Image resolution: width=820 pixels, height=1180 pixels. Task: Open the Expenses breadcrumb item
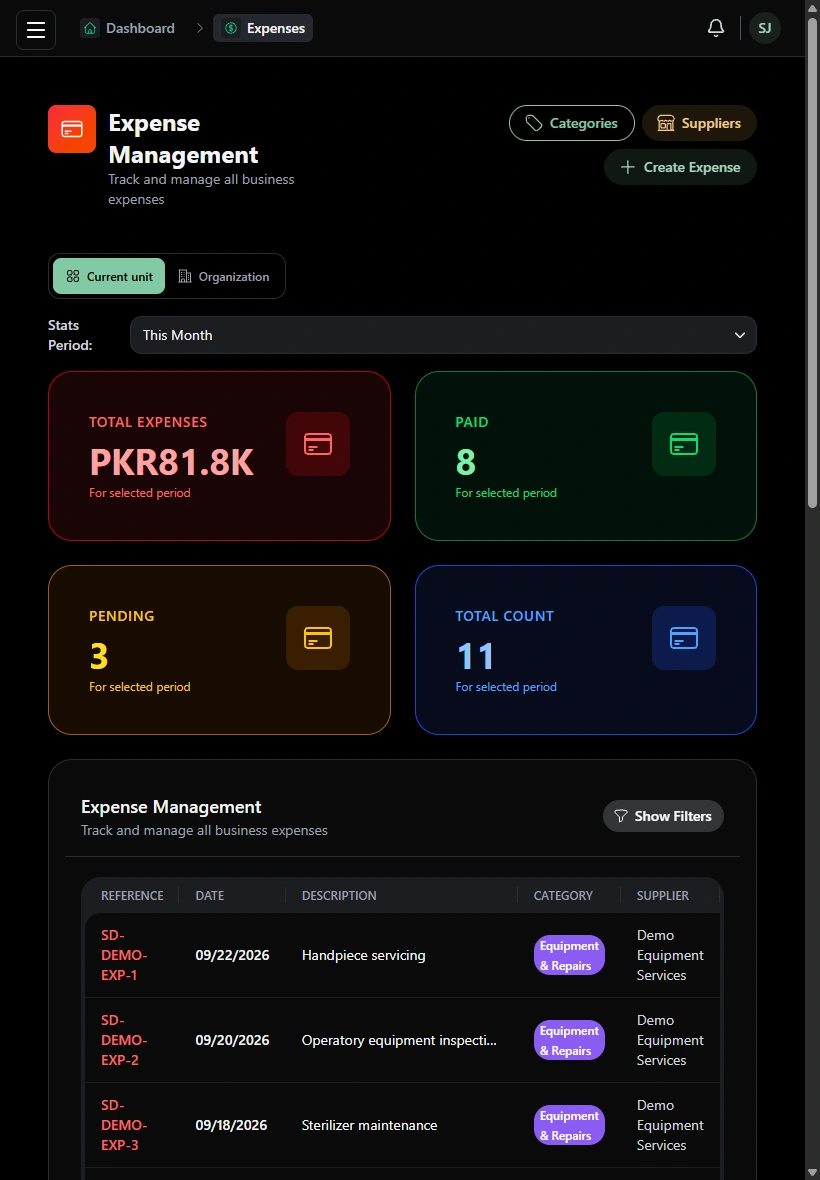(x=263, y=29)
